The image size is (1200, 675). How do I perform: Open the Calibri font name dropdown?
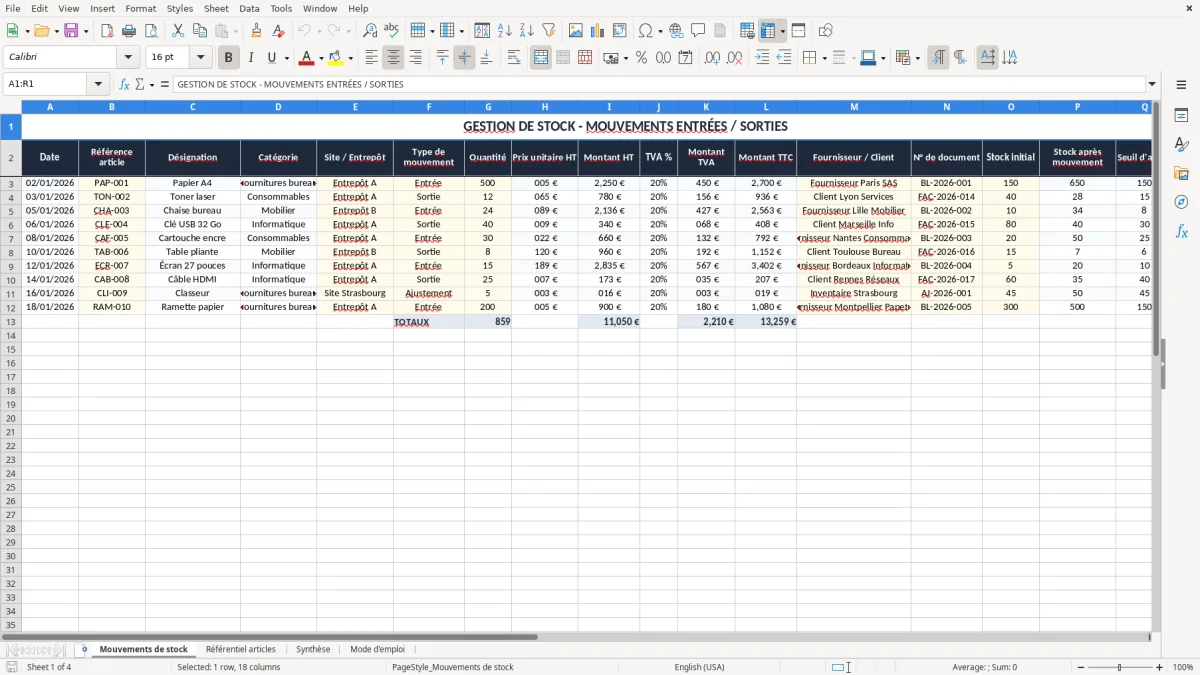(x=128, y=58)
